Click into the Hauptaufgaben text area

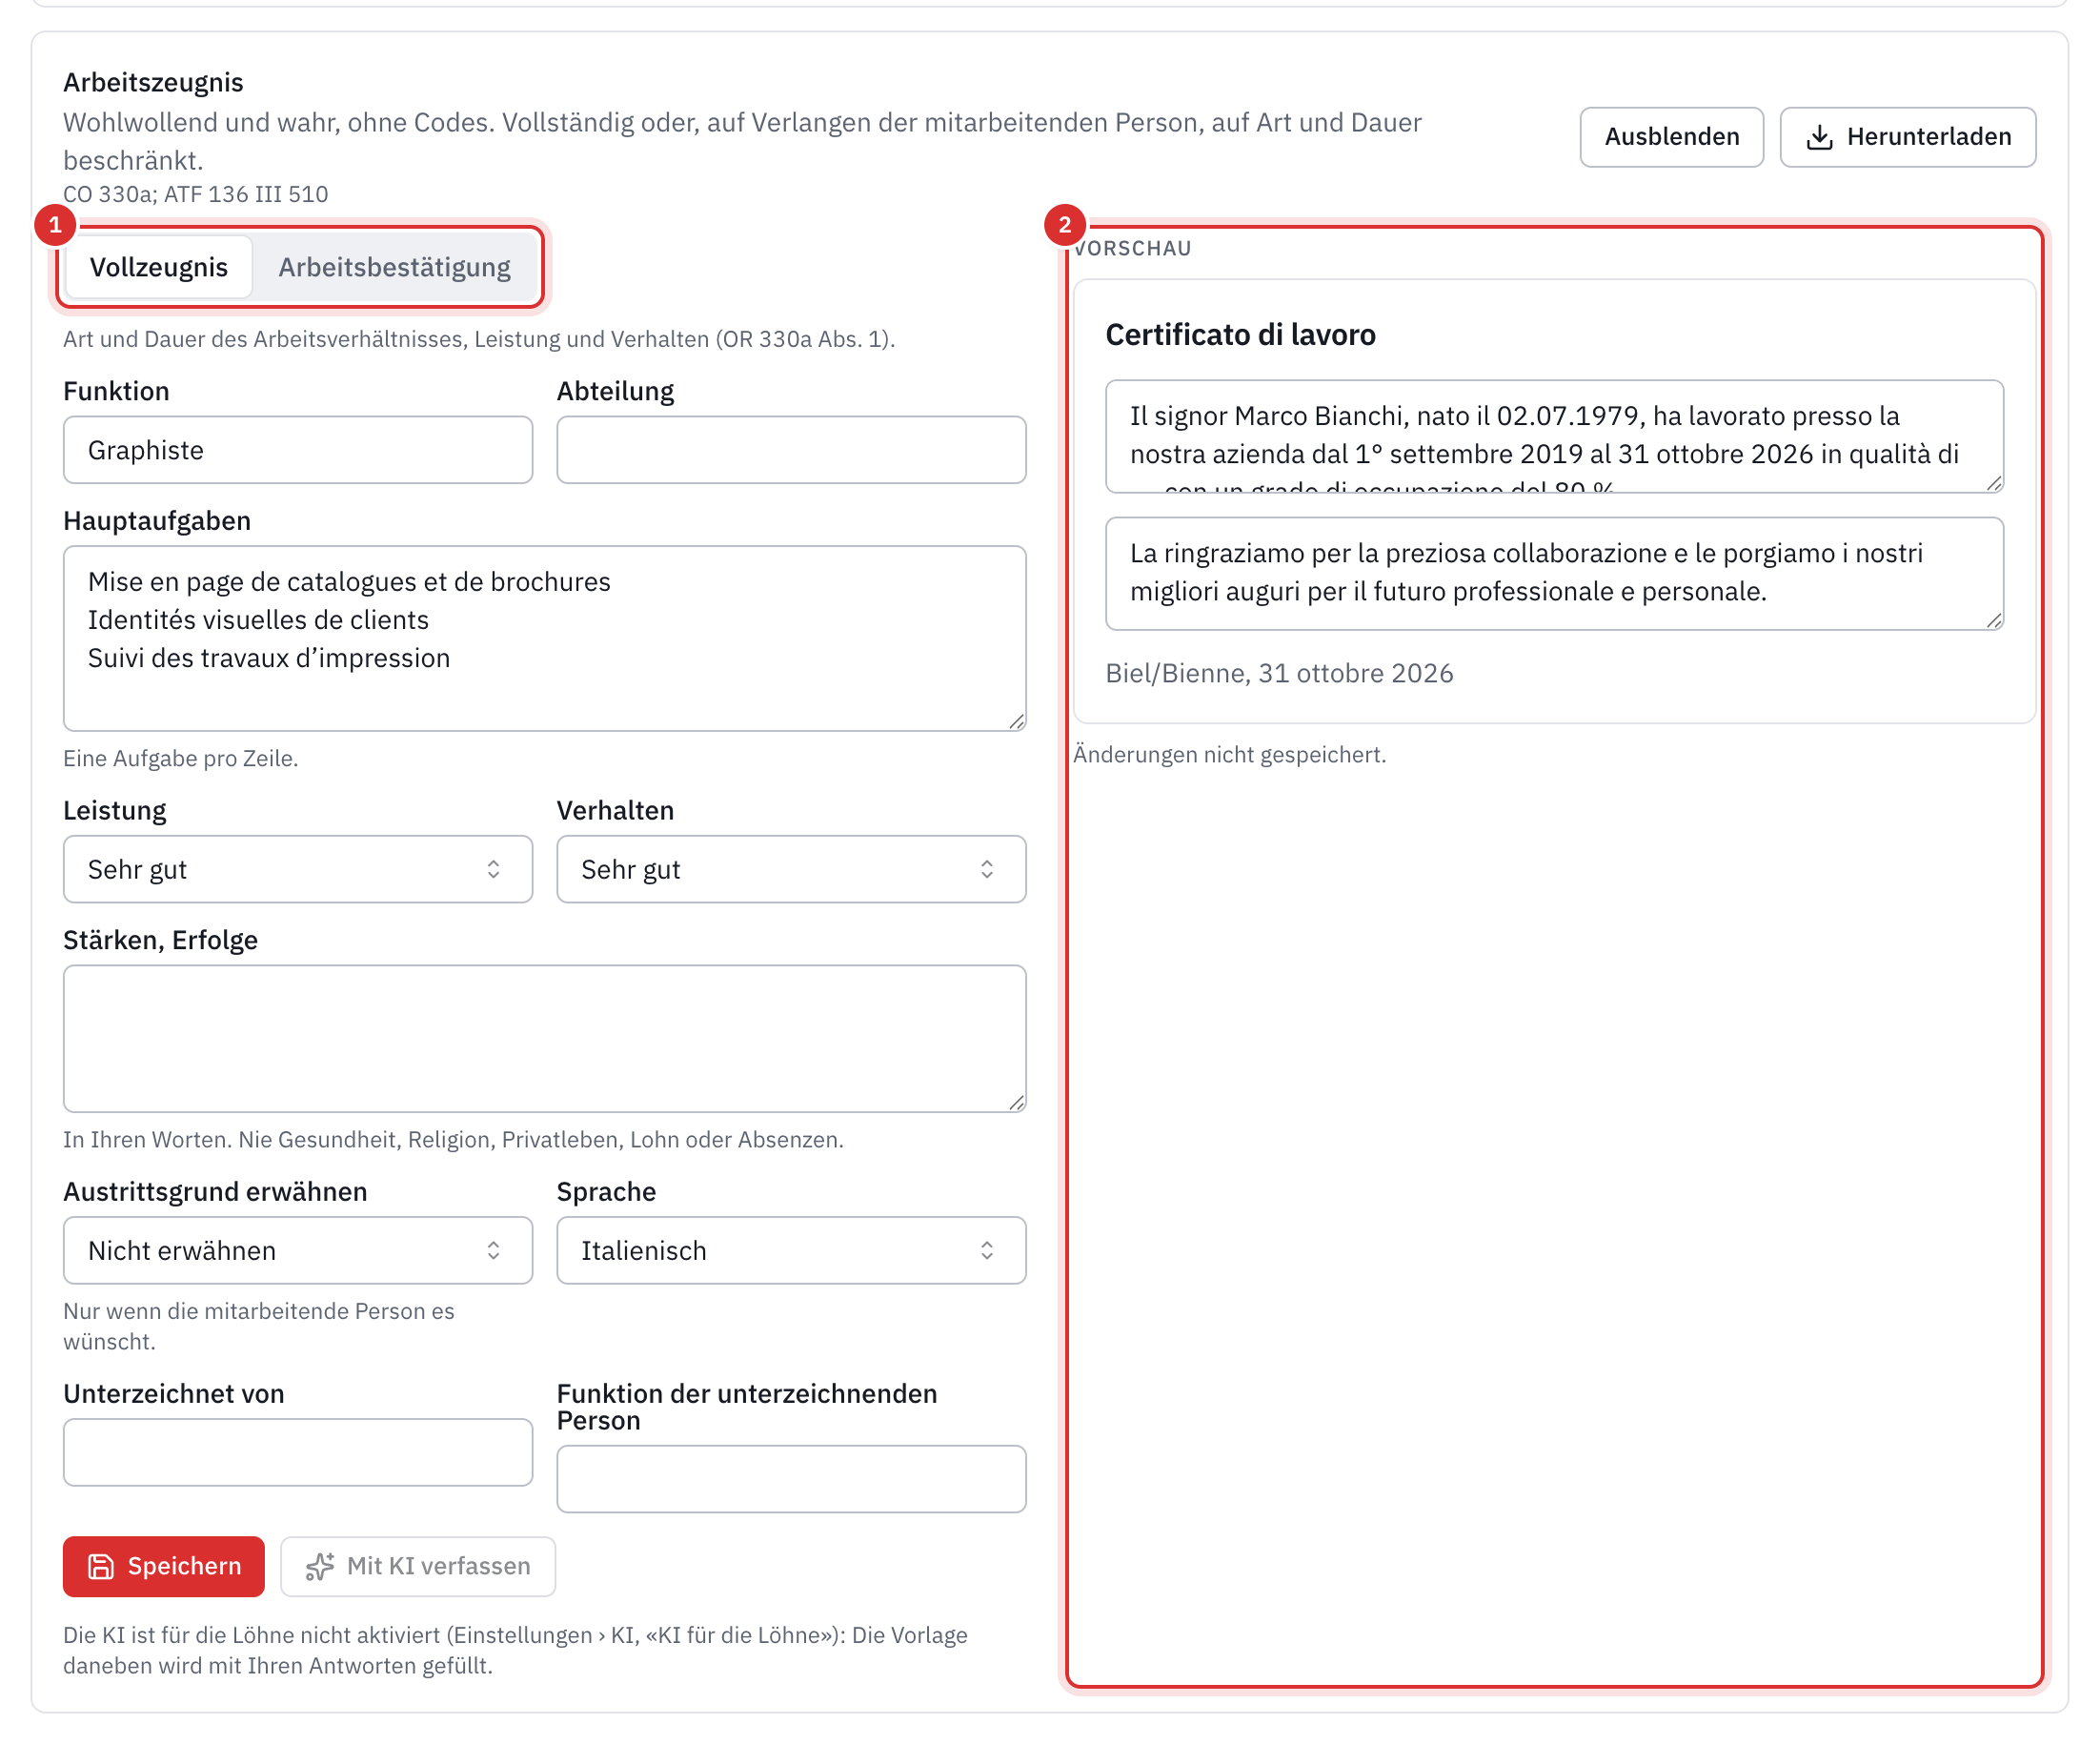[x=544, y=638]
